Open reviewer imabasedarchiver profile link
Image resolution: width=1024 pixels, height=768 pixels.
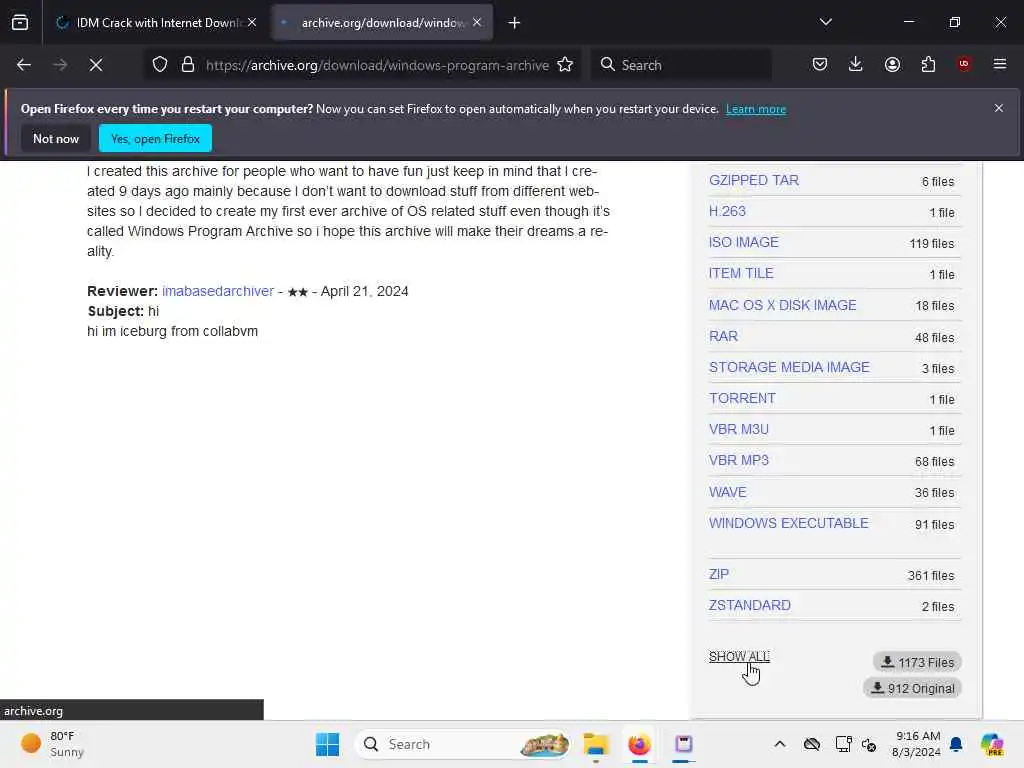217,291
